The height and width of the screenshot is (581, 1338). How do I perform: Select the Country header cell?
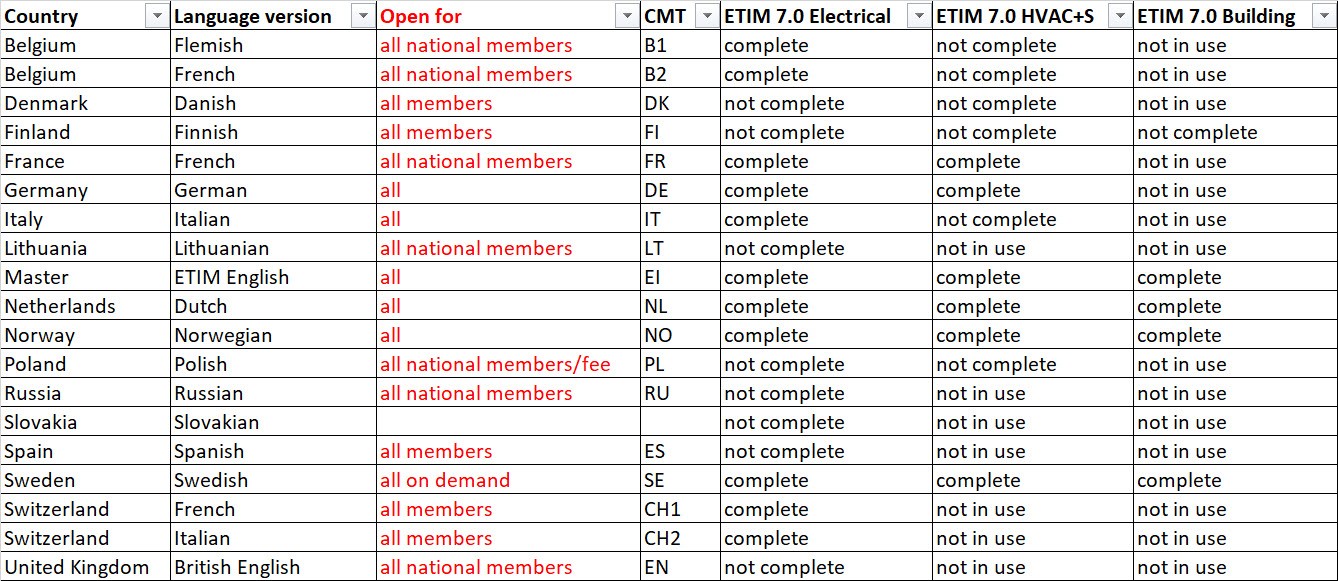(85, 16)
